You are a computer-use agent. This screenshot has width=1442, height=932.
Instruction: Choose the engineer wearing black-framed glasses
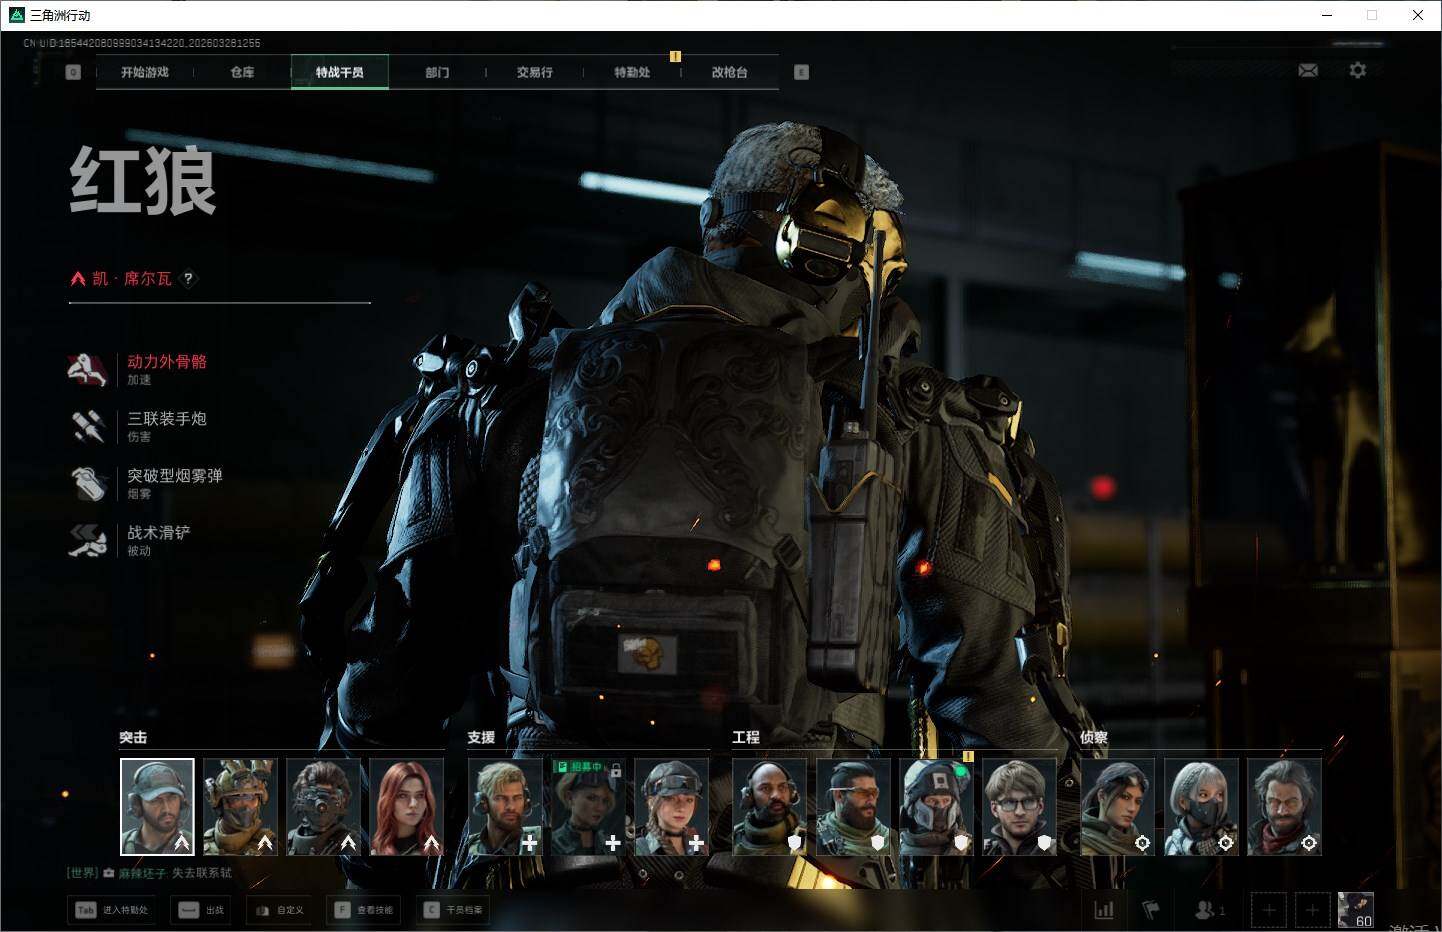pyautogui.click(x=1019, y=807)
